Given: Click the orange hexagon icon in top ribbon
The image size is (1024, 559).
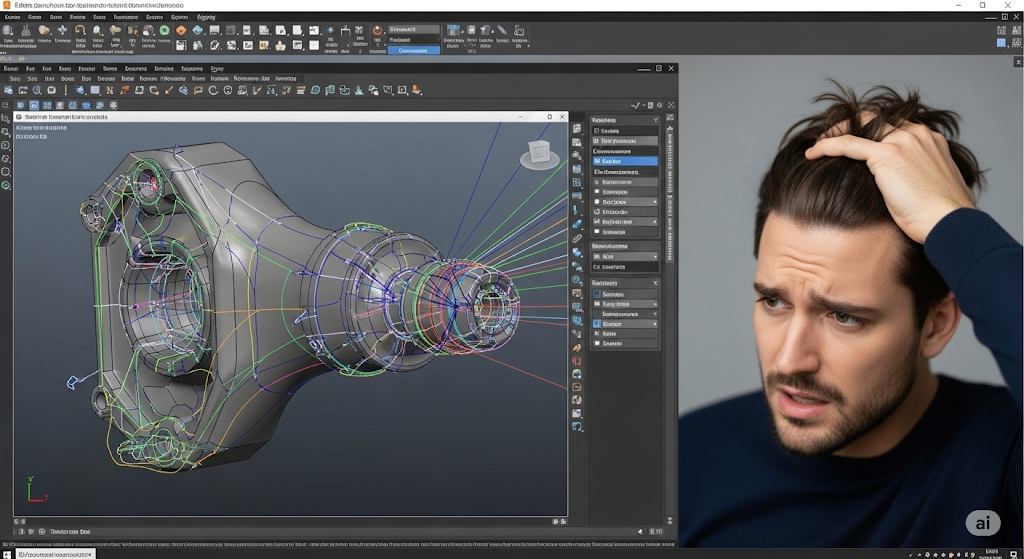Looking at the screenshot, I should (181, 31).
